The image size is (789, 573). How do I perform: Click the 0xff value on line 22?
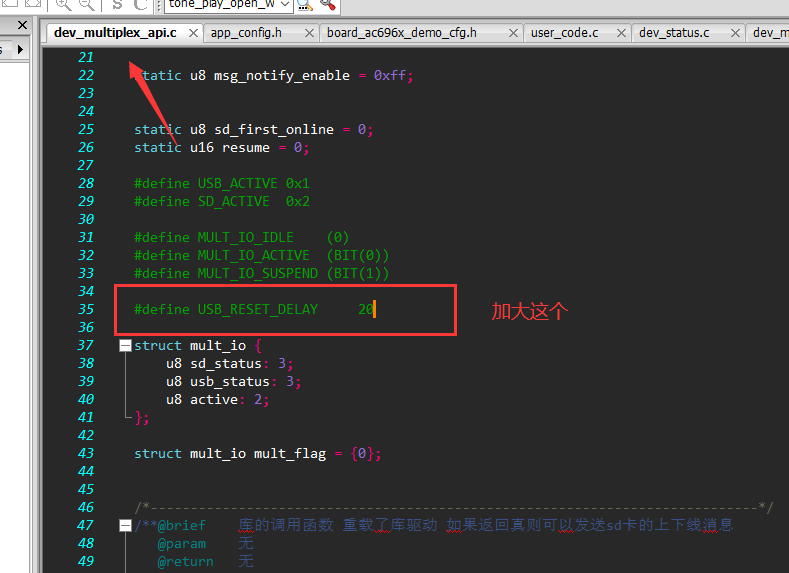point(390,75)
